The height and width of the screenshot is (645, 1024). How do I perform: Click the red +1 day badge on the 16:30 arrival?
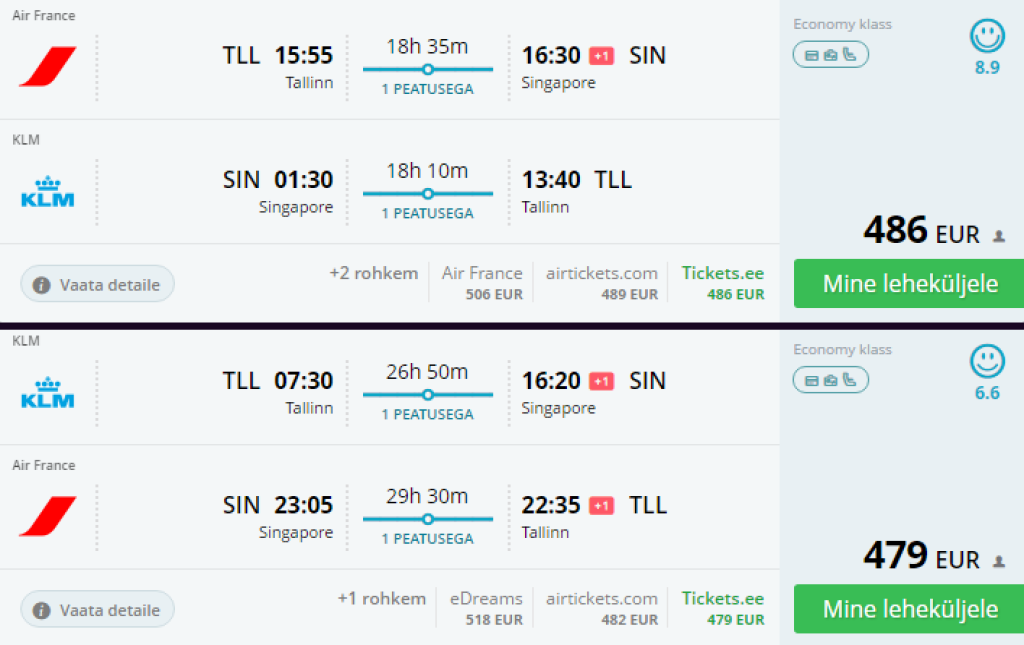pos(601,56)
